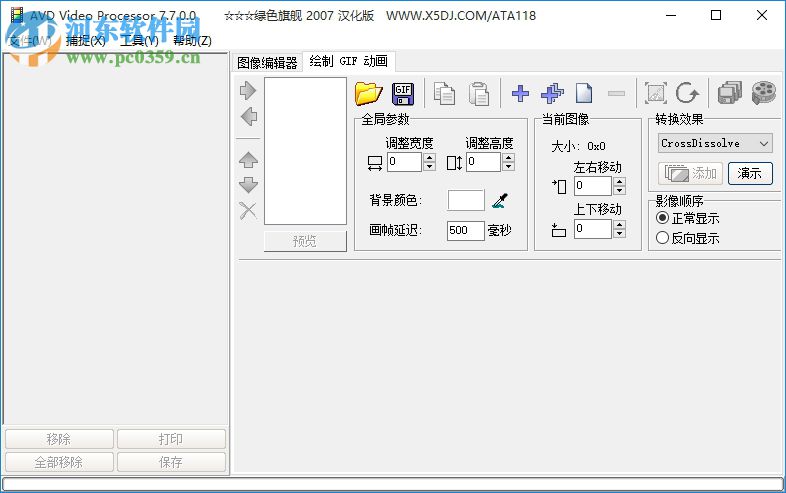Increase 调整宽度 value with up spinner
The width and height of the screenshot is (786, 493).
click(430, 157)
